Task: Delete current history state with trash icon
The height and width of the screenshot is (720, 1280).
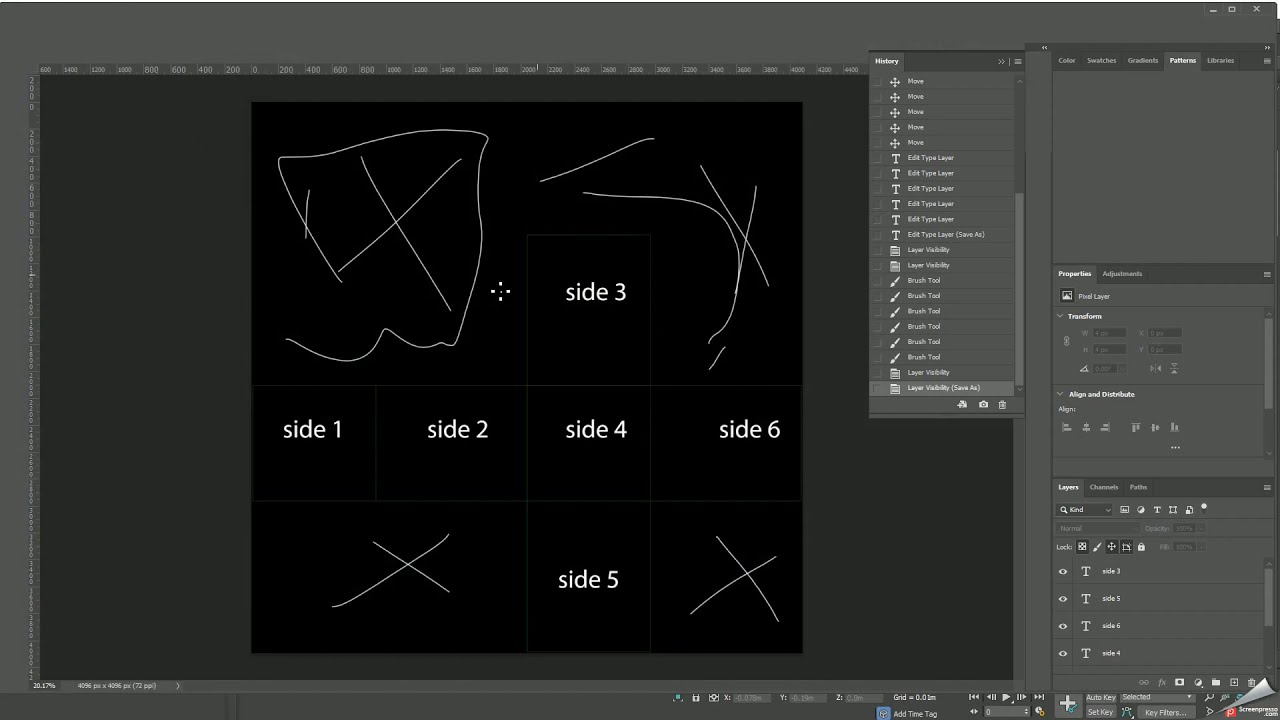Action: click(x=1002, y=404)
